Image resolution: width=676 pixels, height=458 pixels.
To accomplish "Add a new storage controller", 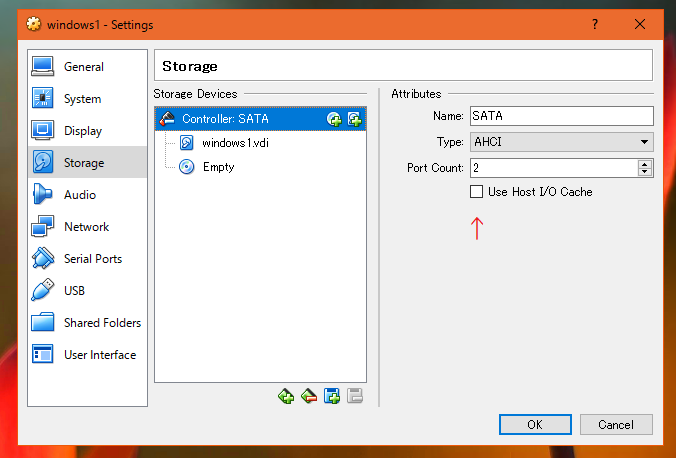I will tap(286, 395).
